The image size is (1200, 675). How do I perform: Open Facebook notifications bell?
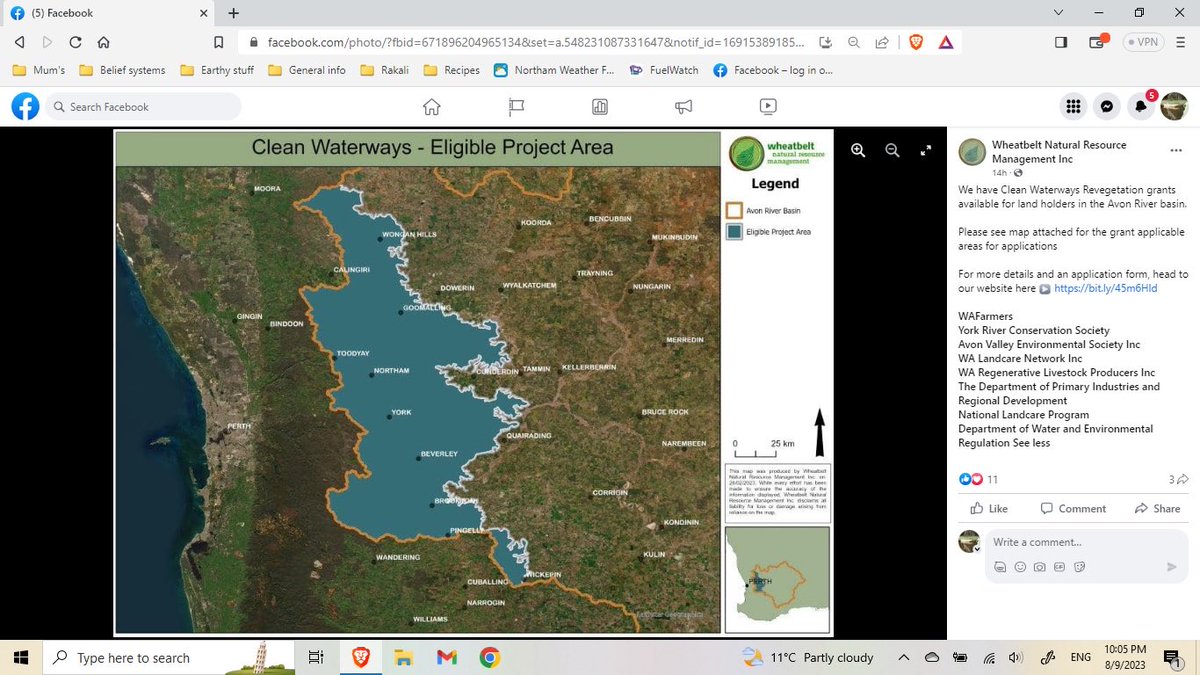(1141, 106)
